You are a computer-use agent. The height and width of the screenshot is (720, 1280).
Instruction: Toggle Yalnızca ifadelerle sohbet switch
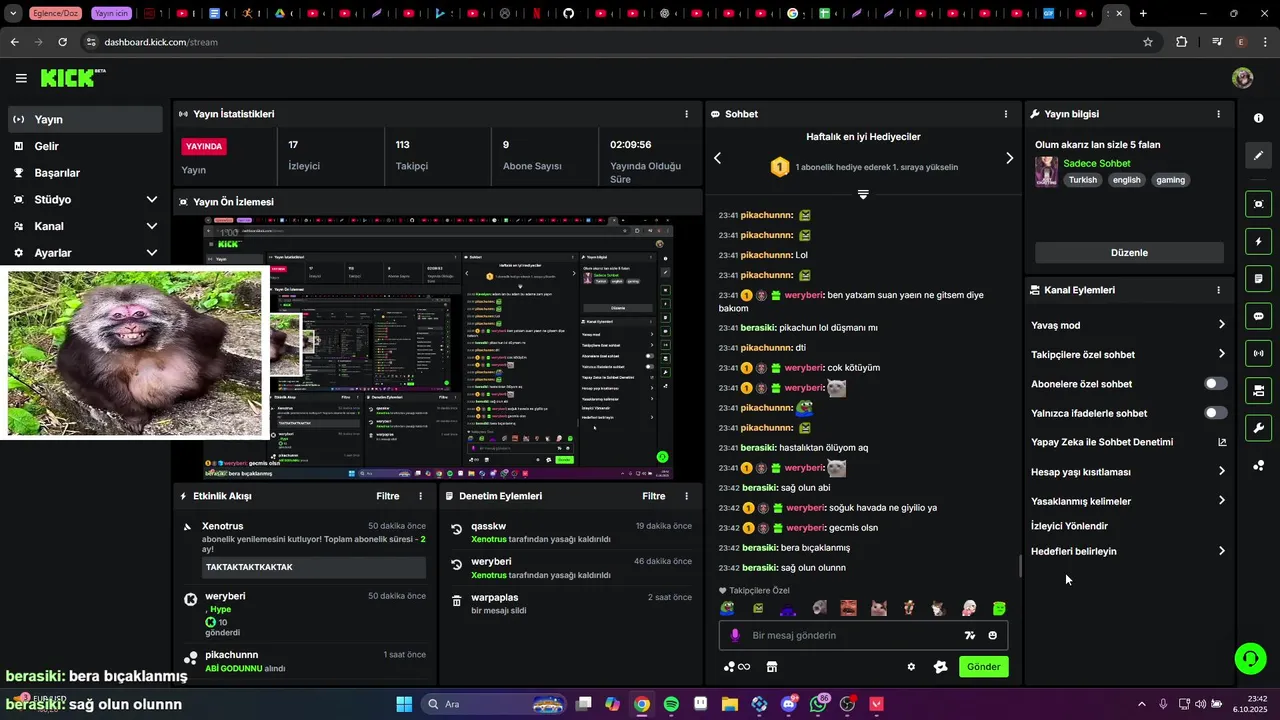[x=1215, y=413]
